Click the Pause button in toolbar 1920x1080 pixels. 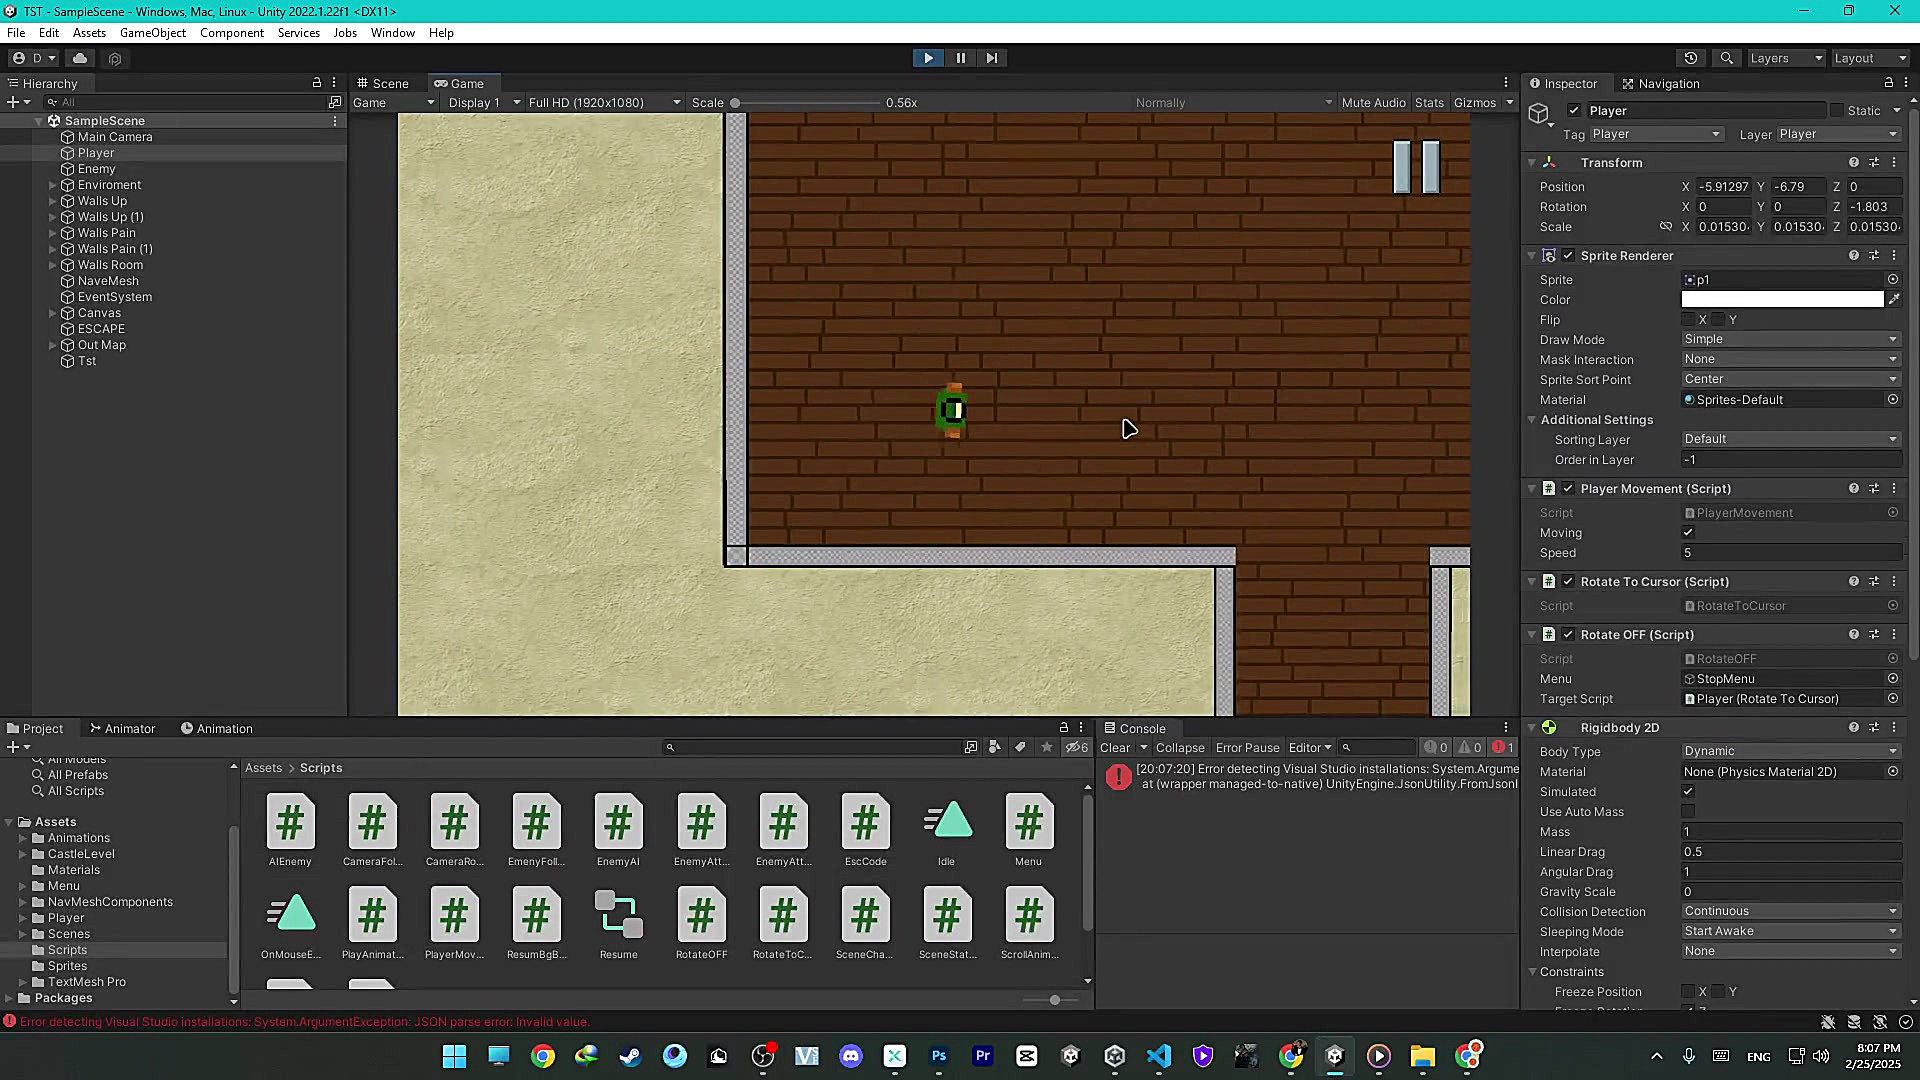point(961,58)
